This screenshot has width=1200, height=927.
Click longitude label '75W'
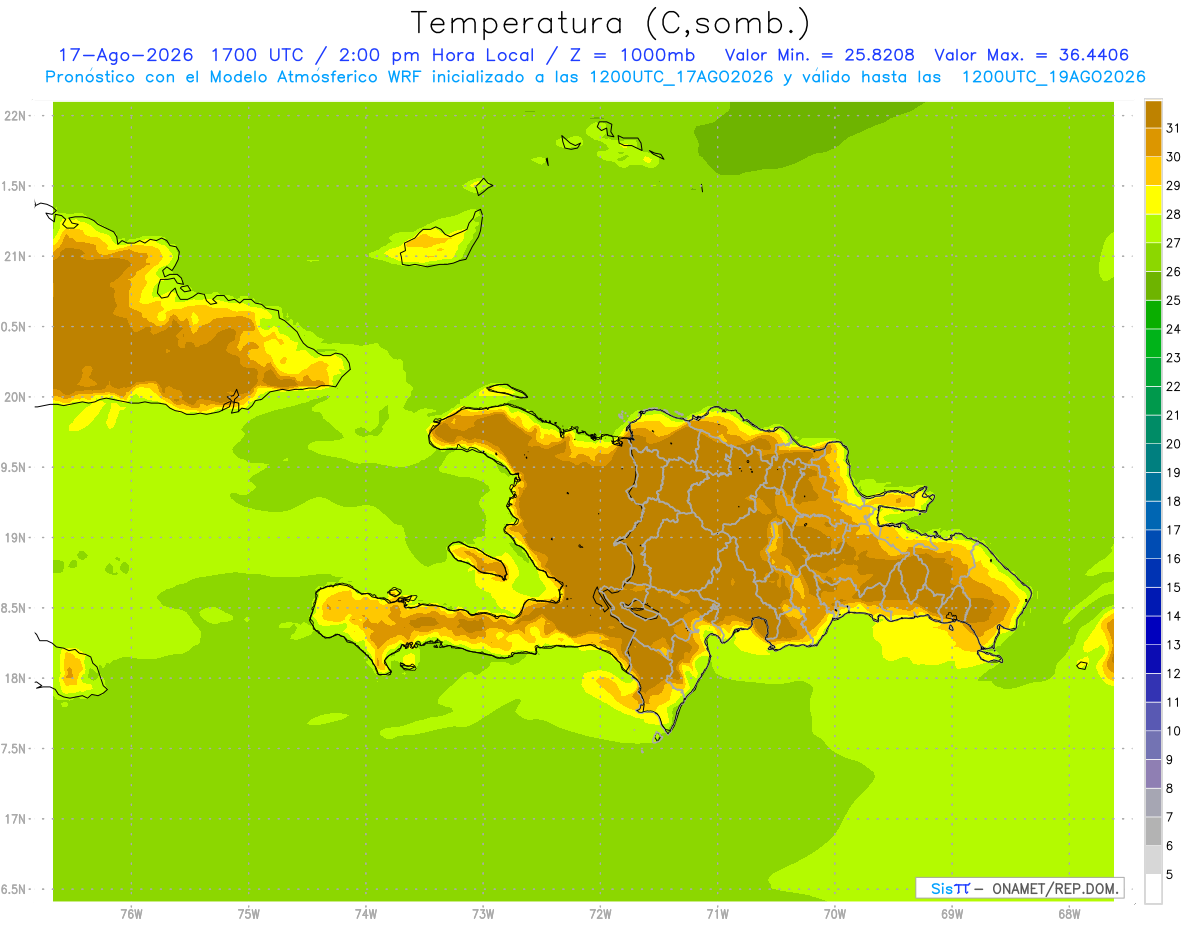249,914
